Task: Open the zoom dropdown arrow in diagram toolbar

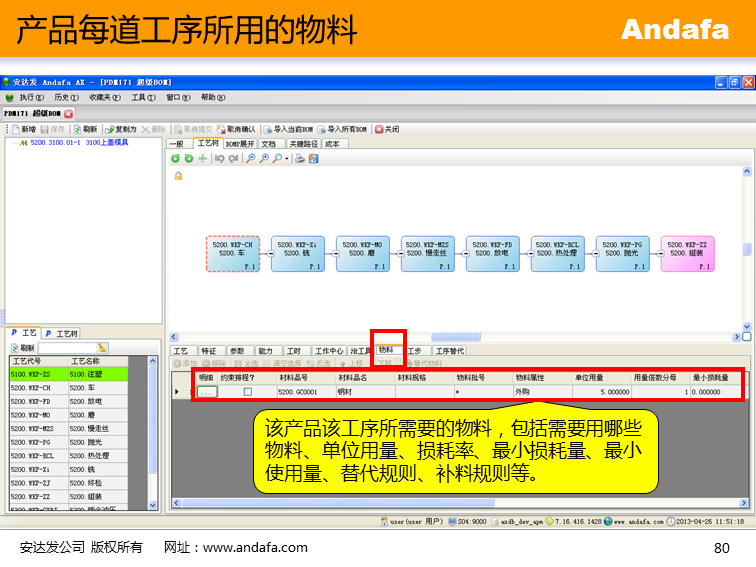Action: tap(287, 158)
